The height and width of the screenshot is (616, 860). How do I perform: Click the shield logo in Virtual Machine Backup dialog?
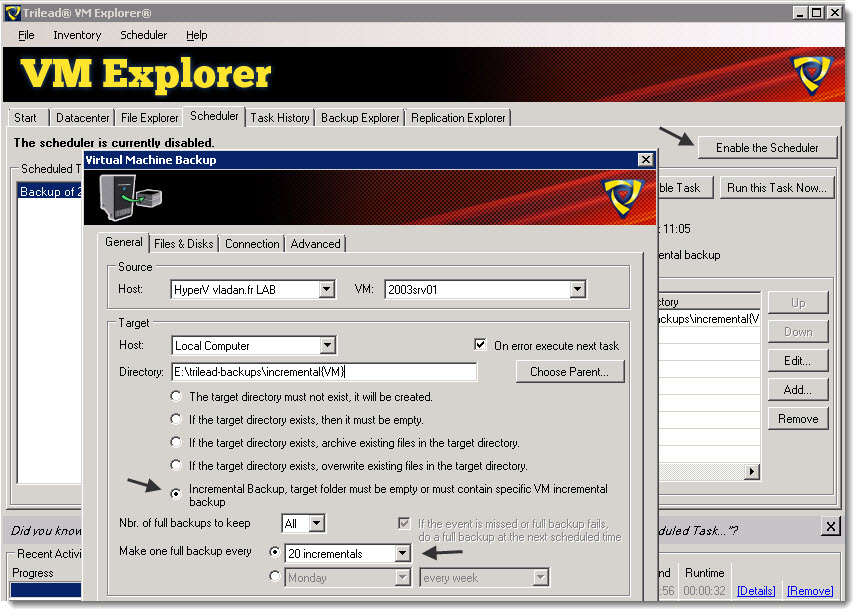pyautogui.click(x=623, y=197)
